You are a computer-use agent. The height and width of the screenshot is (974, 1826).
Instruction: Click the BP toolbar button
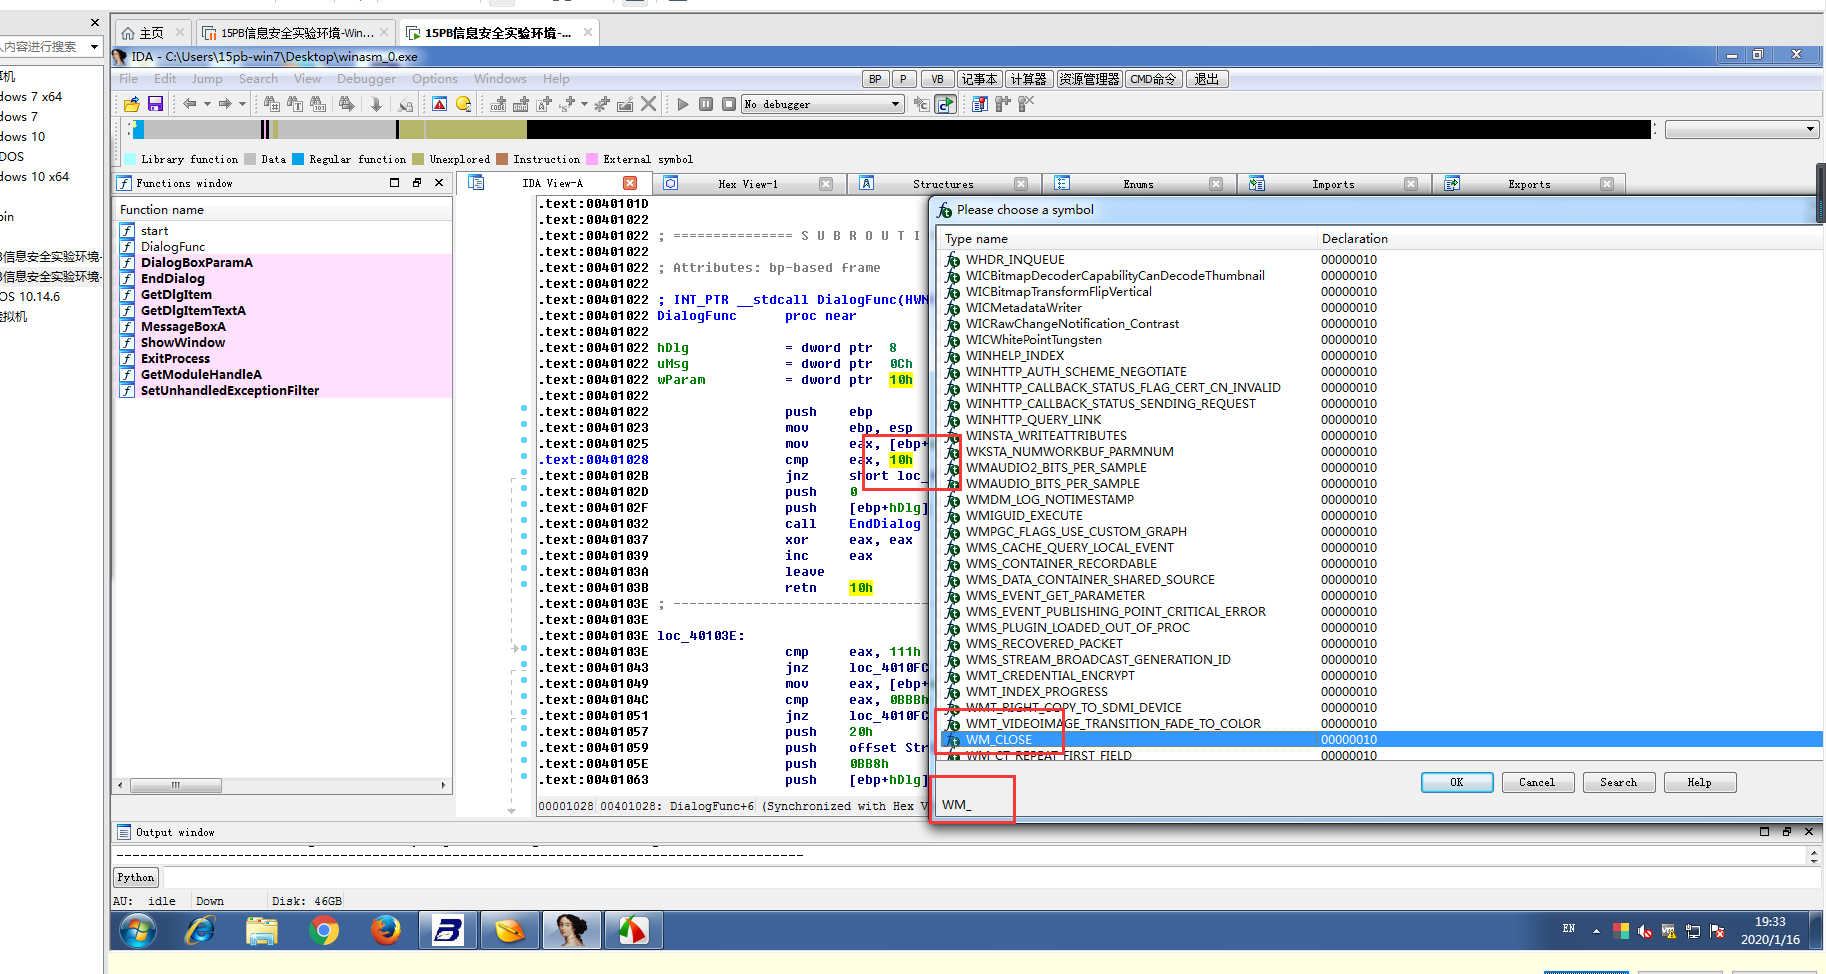(875, 79)
